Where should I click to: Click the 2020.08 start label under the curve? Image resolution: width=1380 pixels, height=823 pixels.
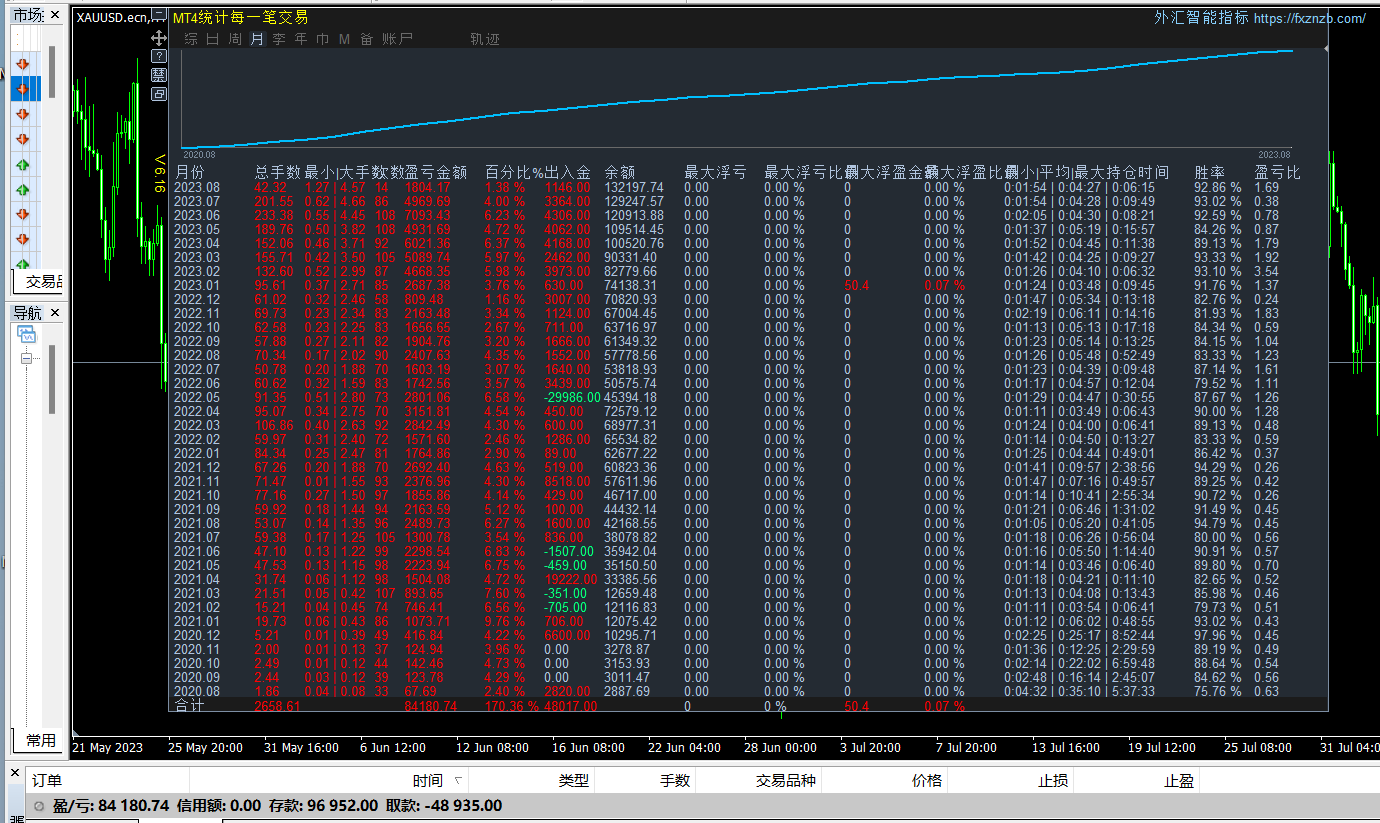[x=199, y=155]
